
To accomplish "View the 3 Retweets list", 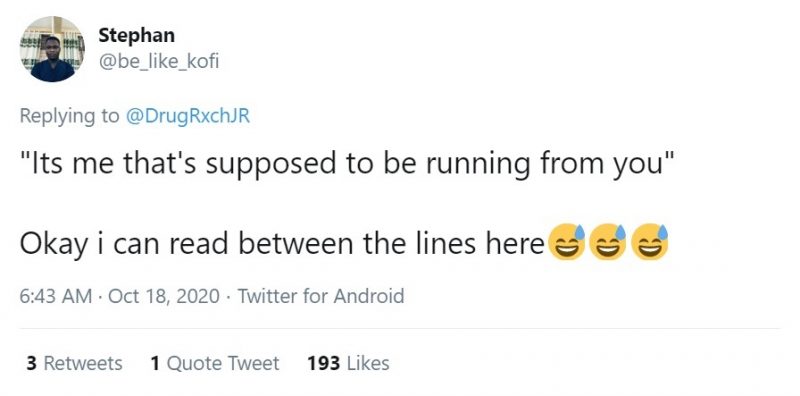I will [74, 363].
